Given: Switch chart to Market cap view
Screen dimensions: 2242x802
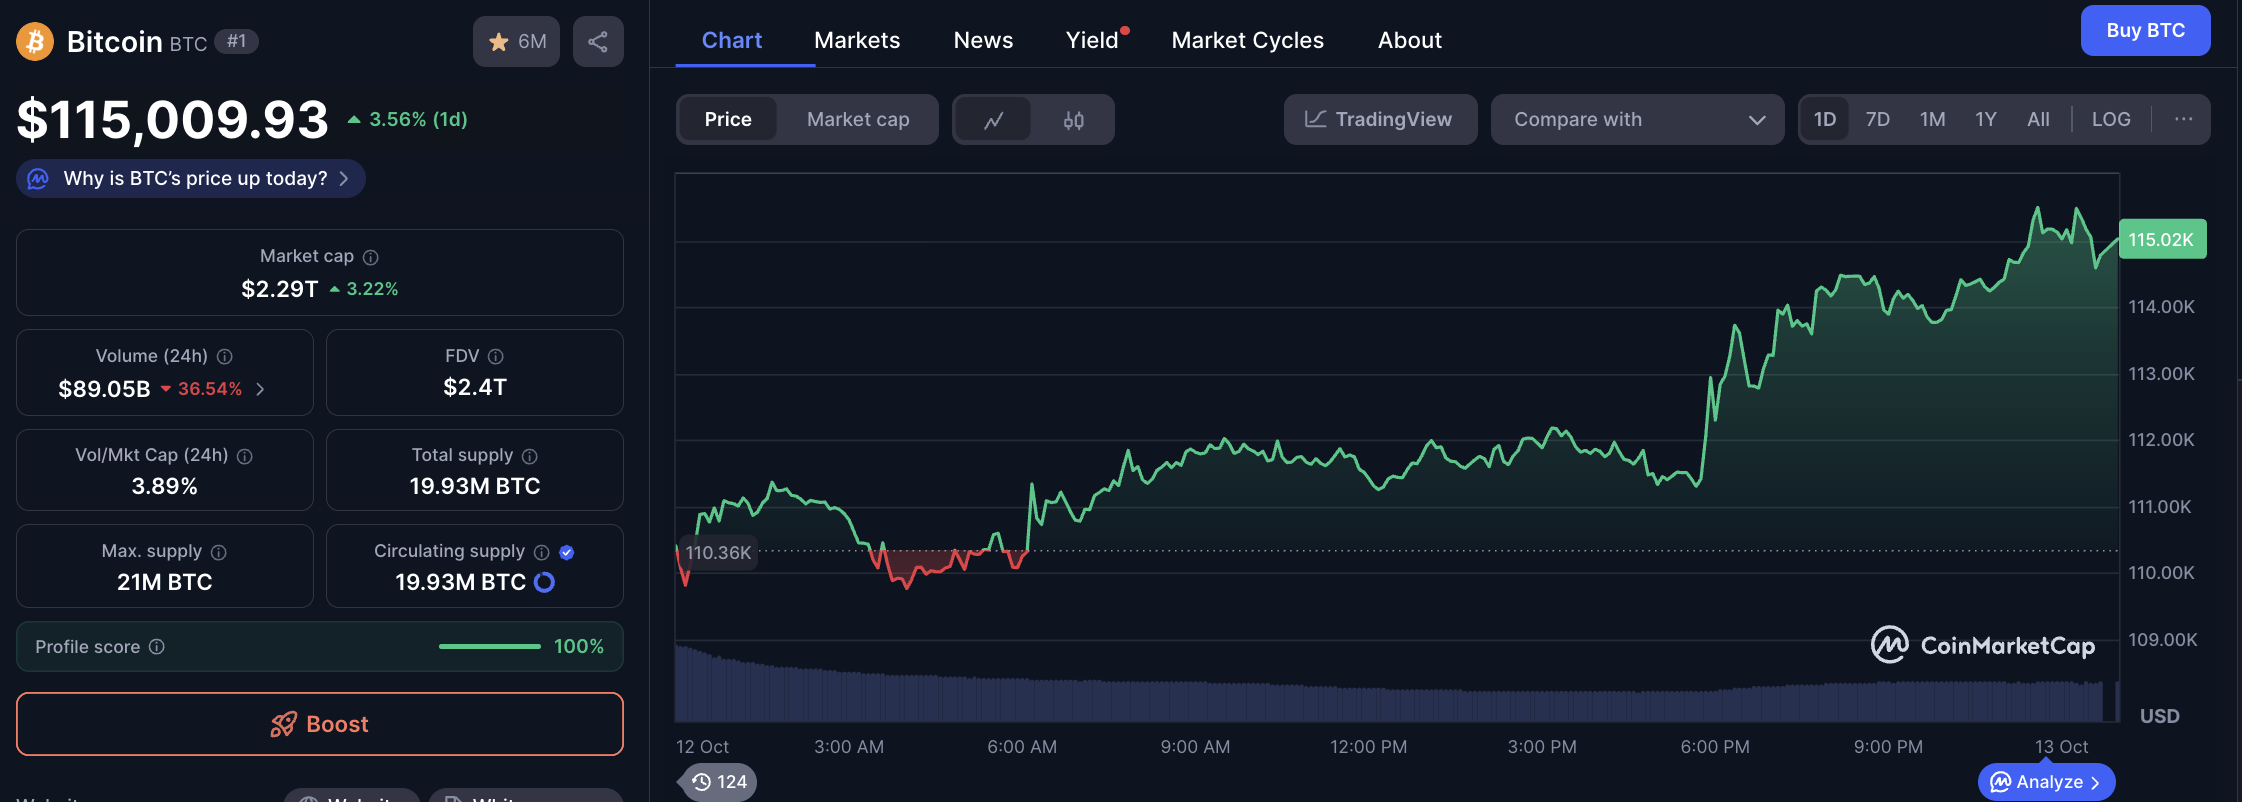Looking at the screenshot, I should pos(857,119).
